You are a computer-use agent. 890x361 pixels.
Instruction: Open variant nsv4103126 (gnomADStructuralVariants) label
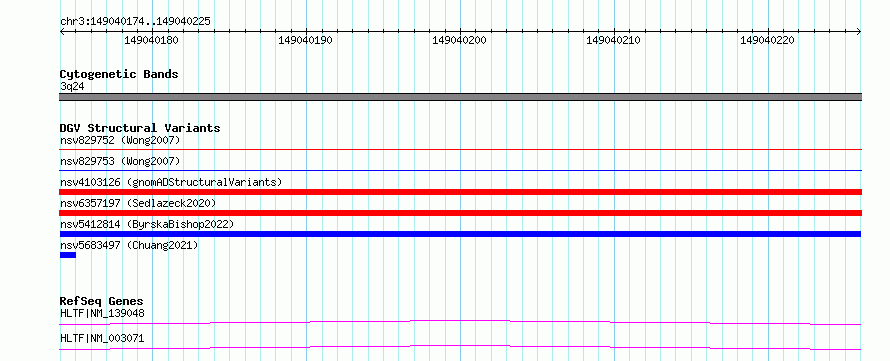(x=171, y=182)
